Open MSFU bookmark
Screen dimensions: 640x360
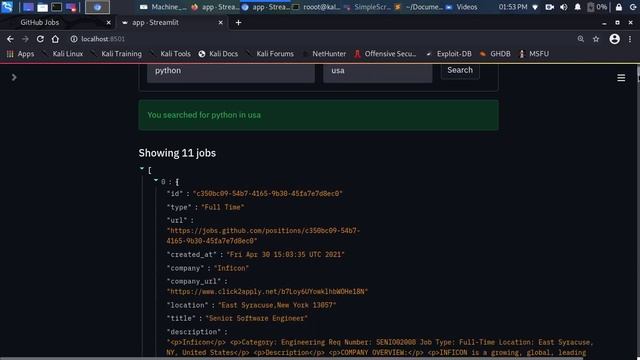[534, 54]
